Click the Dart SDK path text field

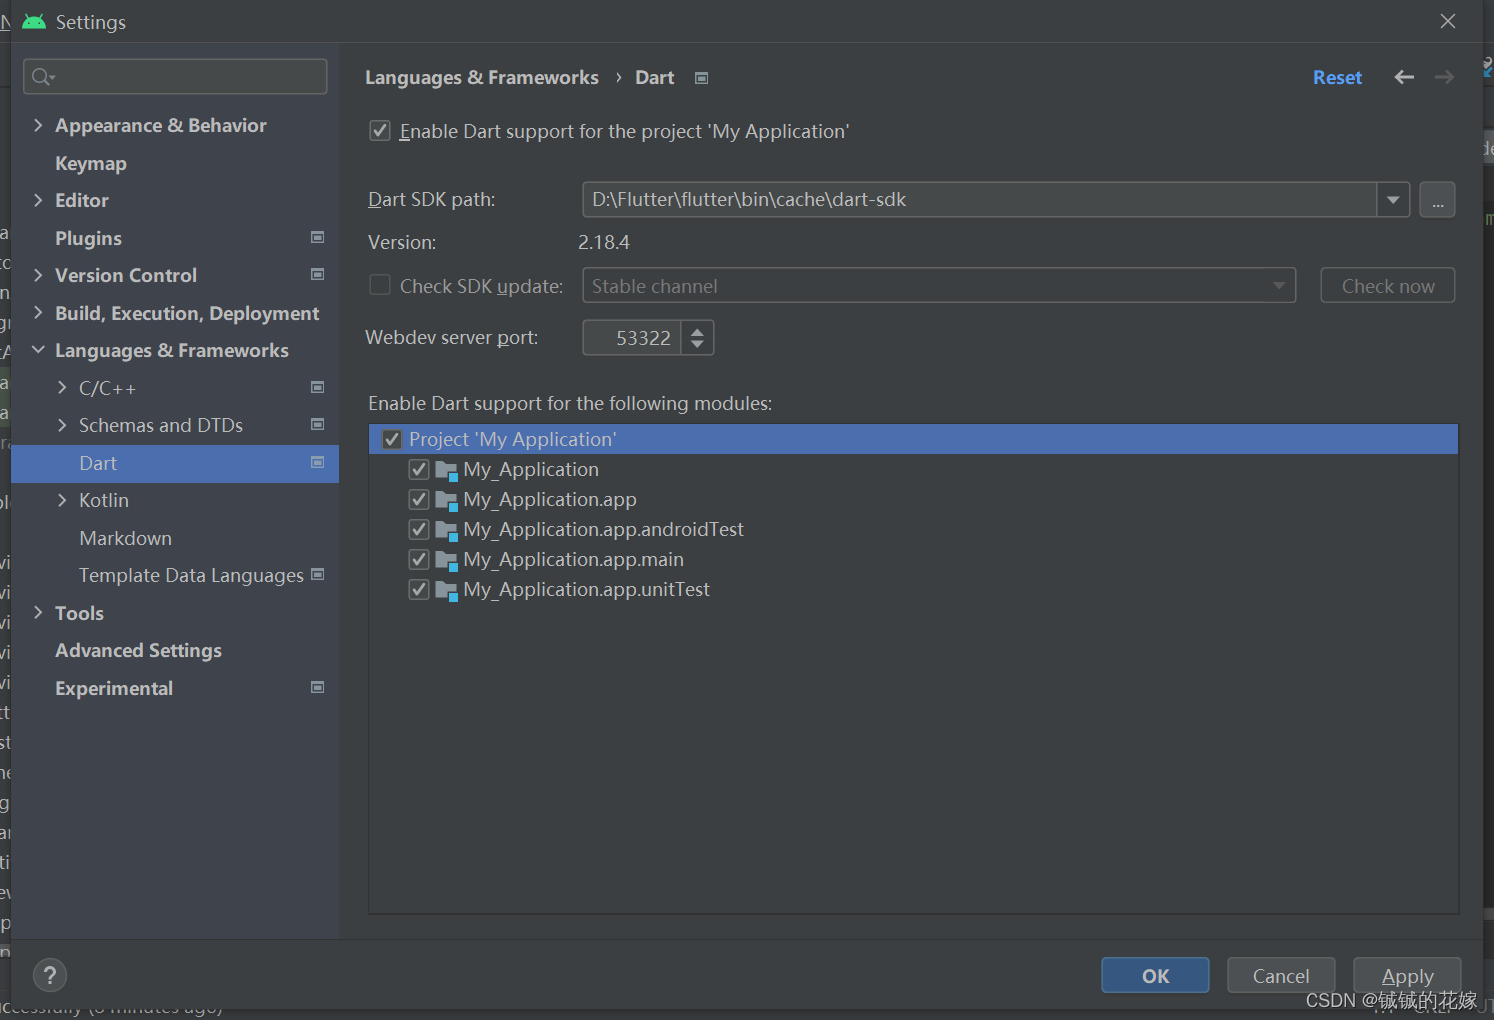coord(979,200)
